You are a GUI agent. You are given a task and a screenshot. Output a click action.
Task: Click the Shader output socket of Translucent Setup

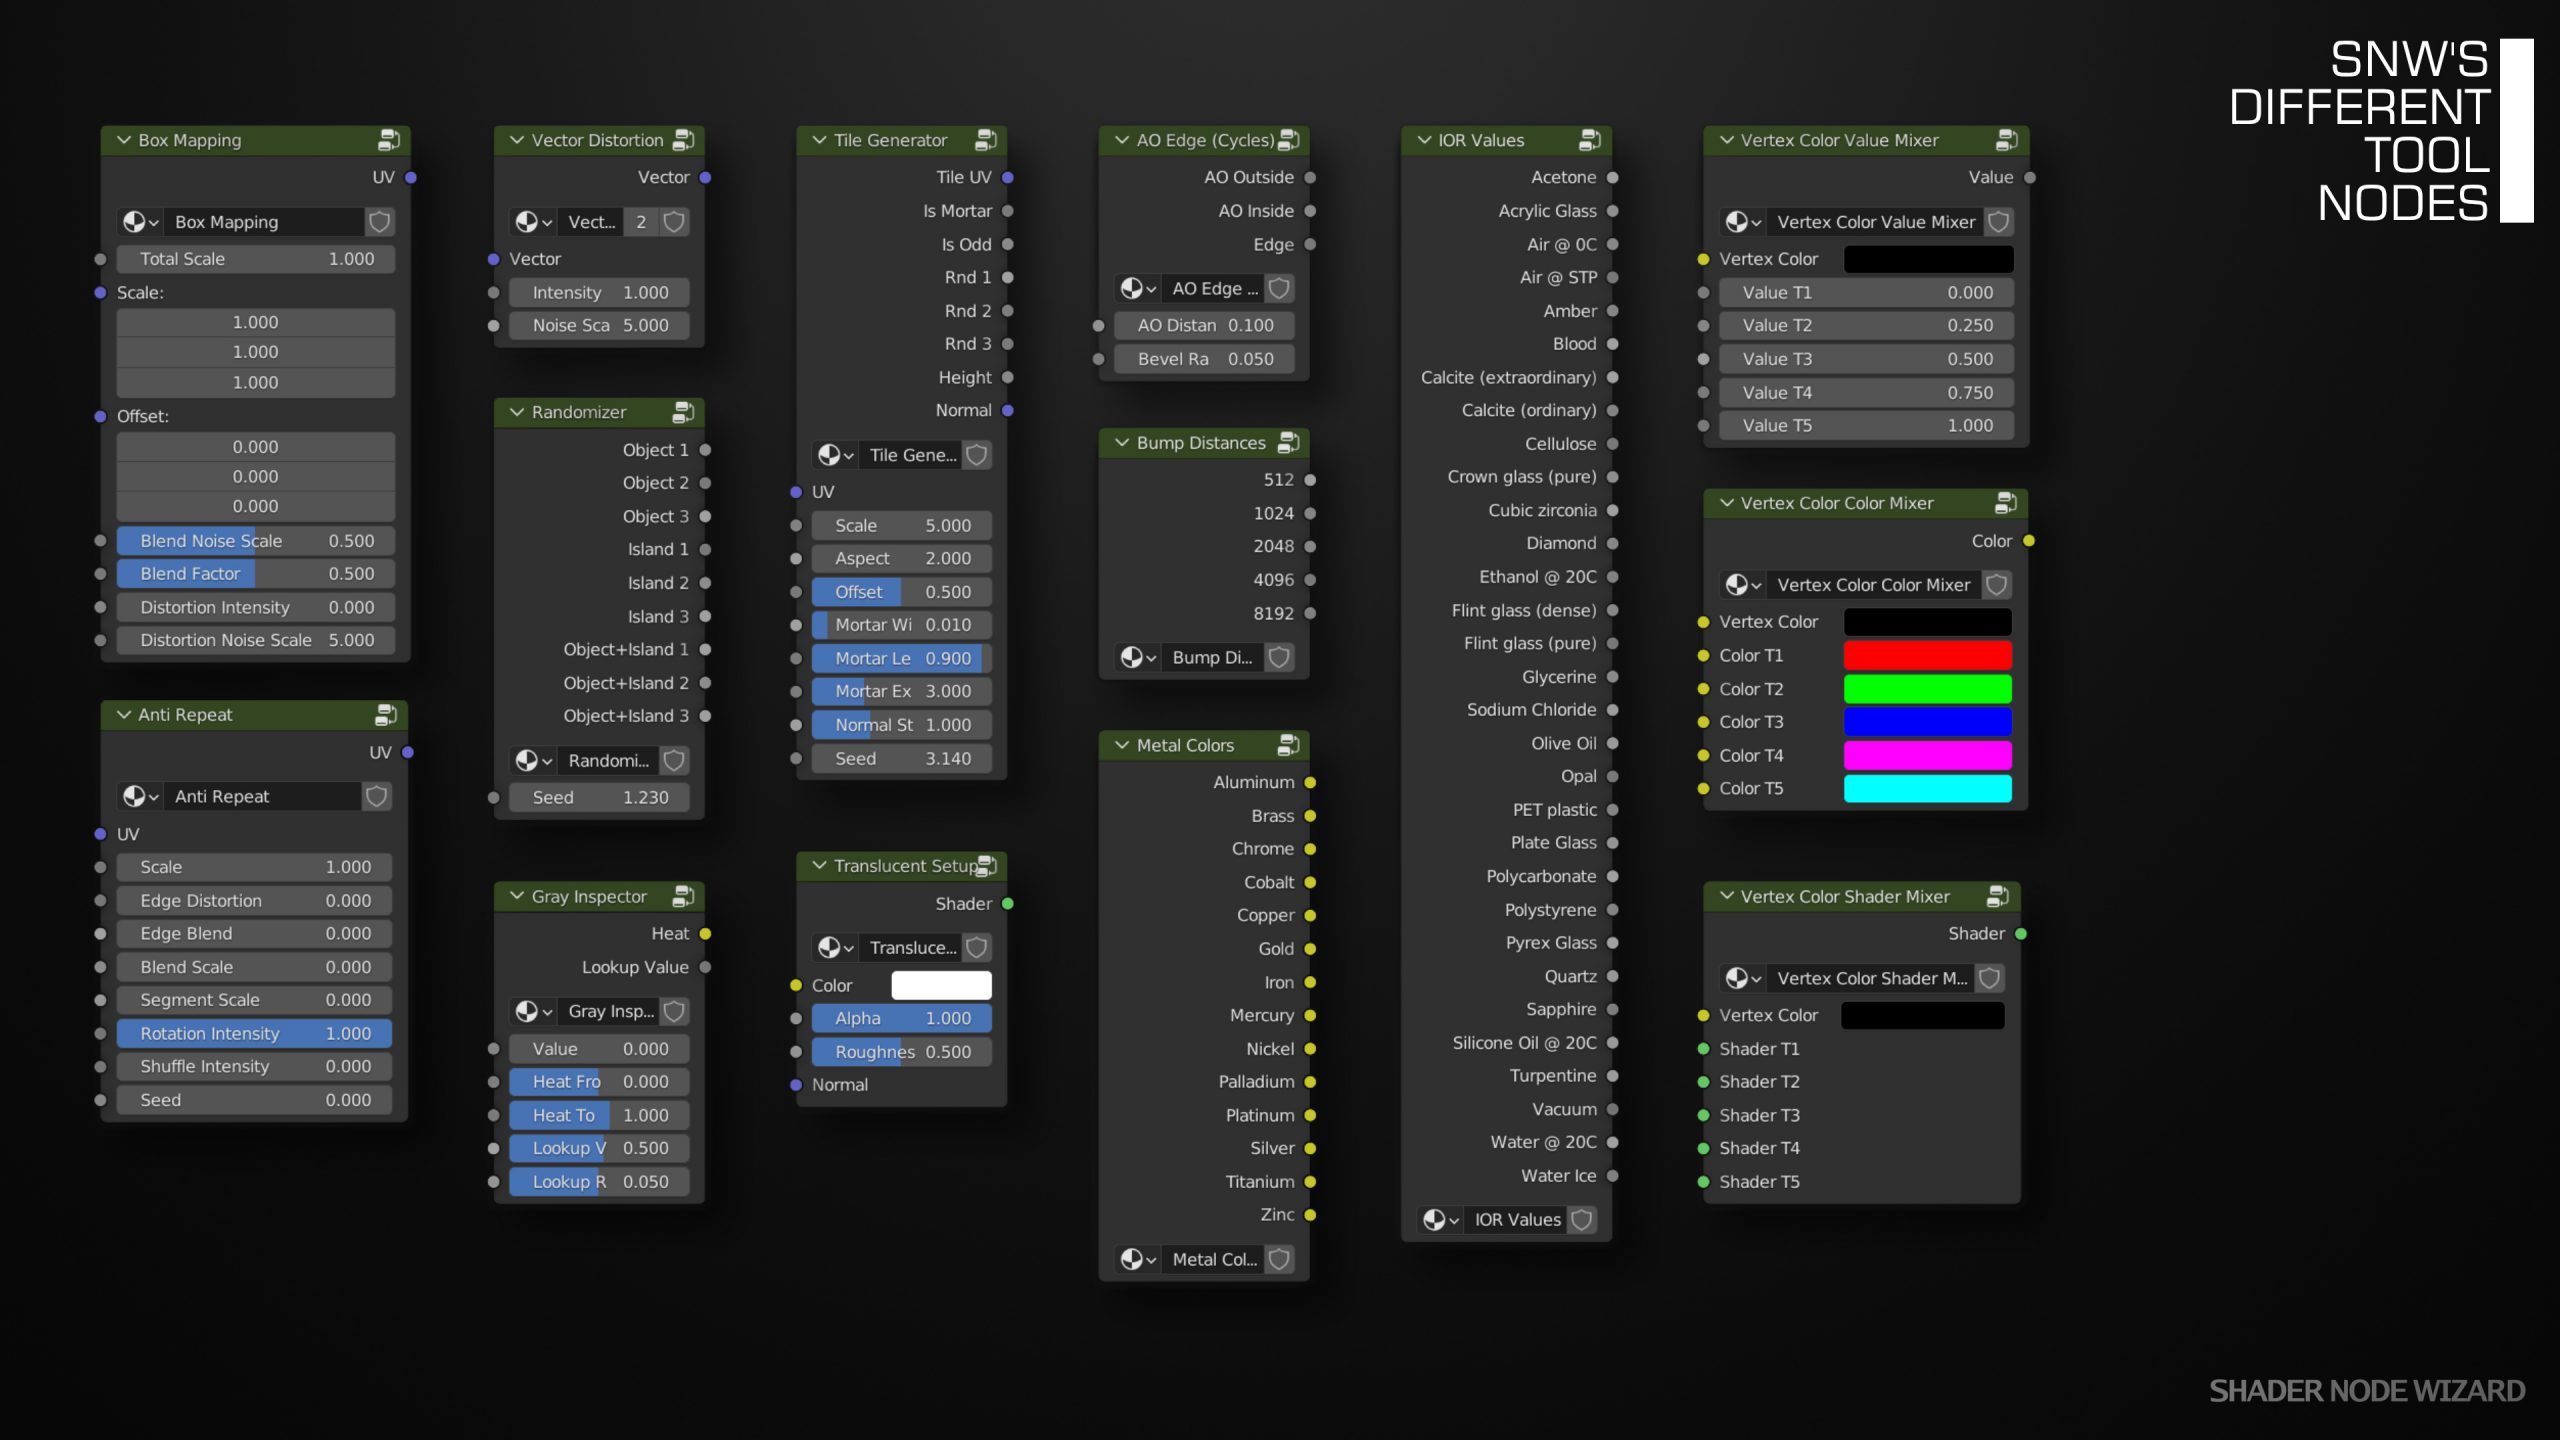coord(1008,904)
